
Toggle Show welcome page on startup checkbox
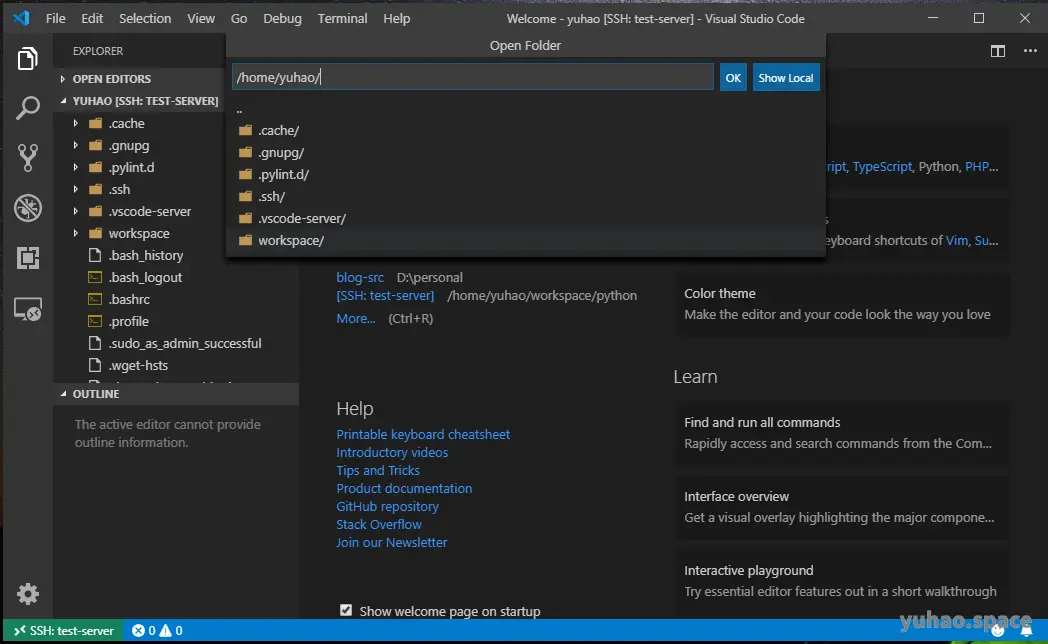pyautogui.click(x=346, y=610)
